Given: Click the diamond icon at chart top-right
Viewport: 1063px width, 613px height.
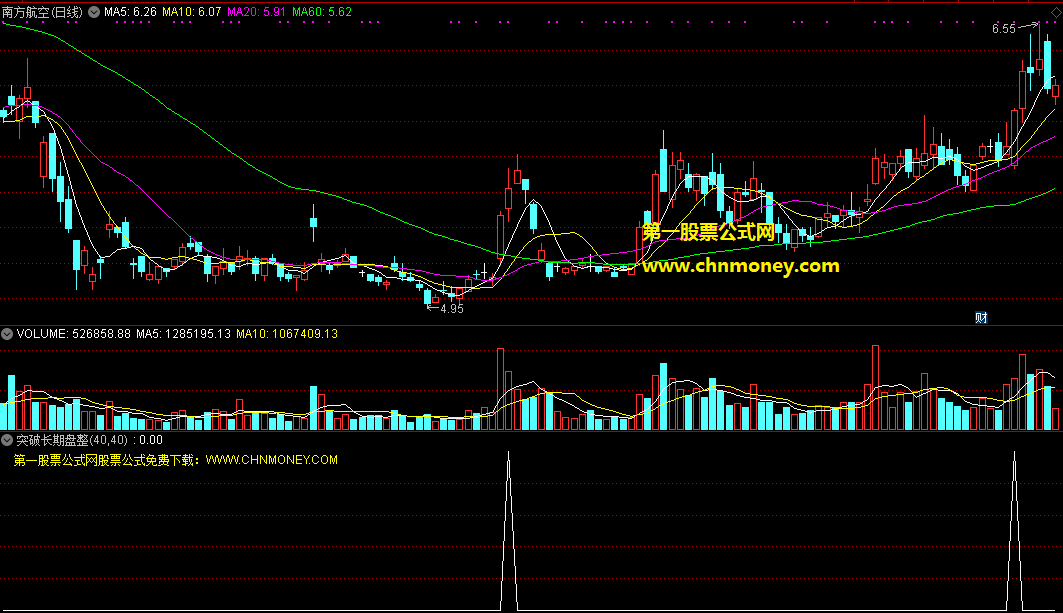Looking at the screenshot, I should coord(1056,13).
